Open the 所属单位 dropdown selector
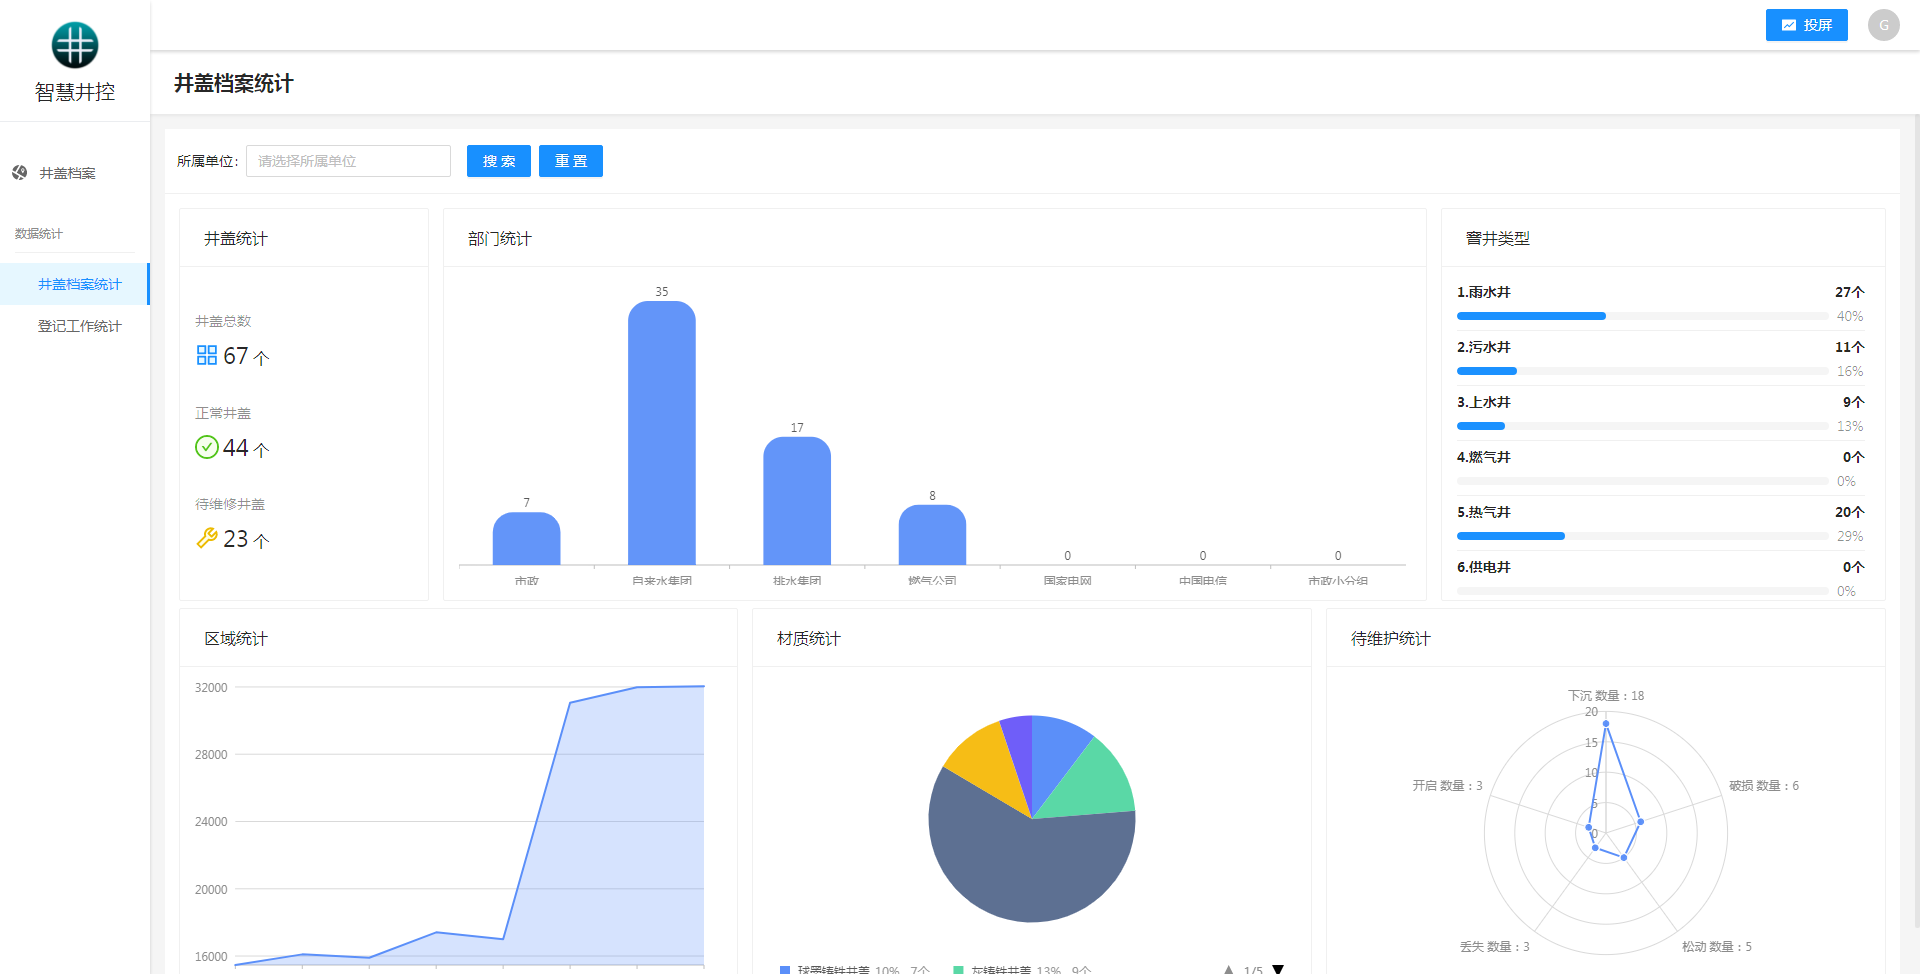Viewport: 1920px width, 974px height. pos(348,161)
